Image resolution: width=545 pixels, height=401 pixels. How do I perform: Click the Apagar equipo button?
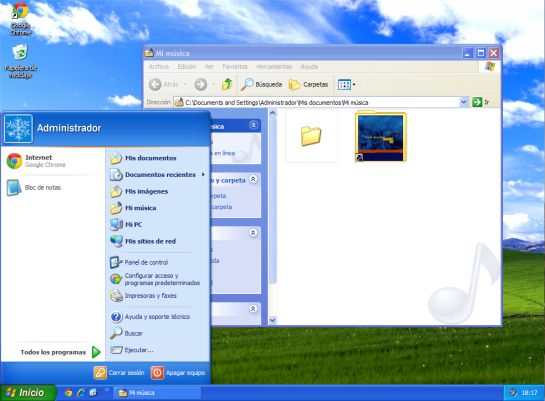click(x=178, y=373)
